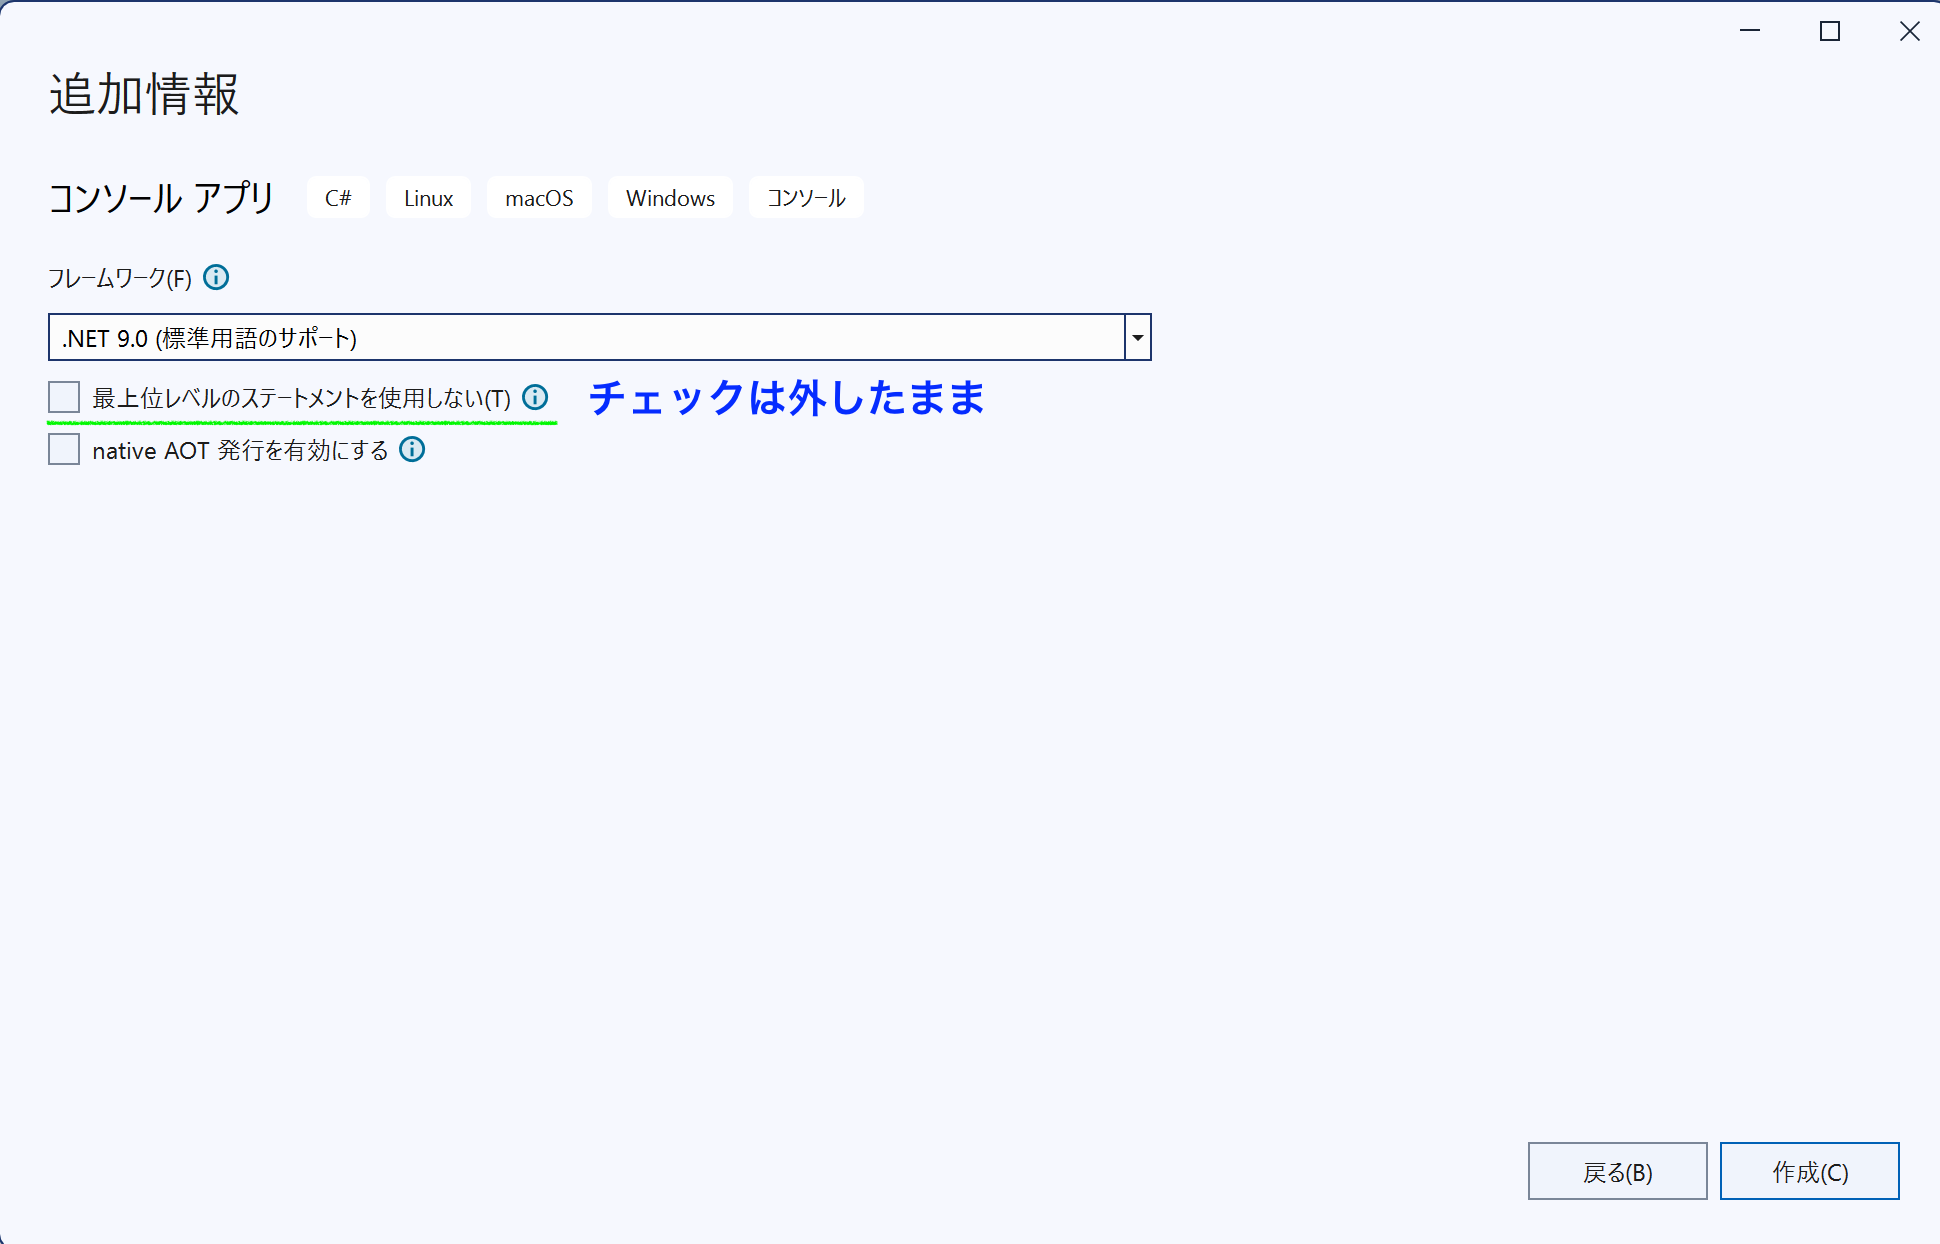Minimize the dialog window
1940x1244 pixels.
pyautogui.click(x=1749, y=31)
